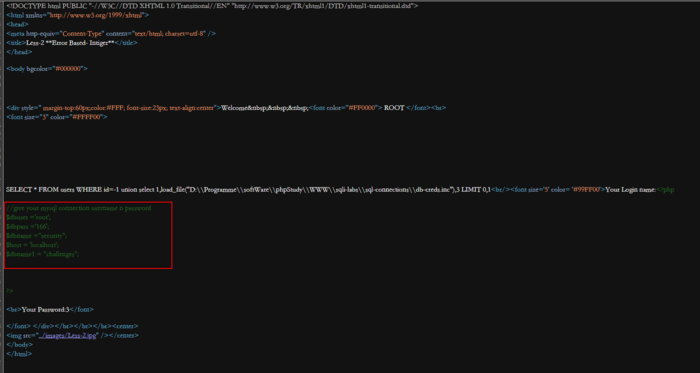Image resolution: width=700 pixels, height=373 pixels.
Task: Click the closing </html> tag
Action: [x=19, y=354]
